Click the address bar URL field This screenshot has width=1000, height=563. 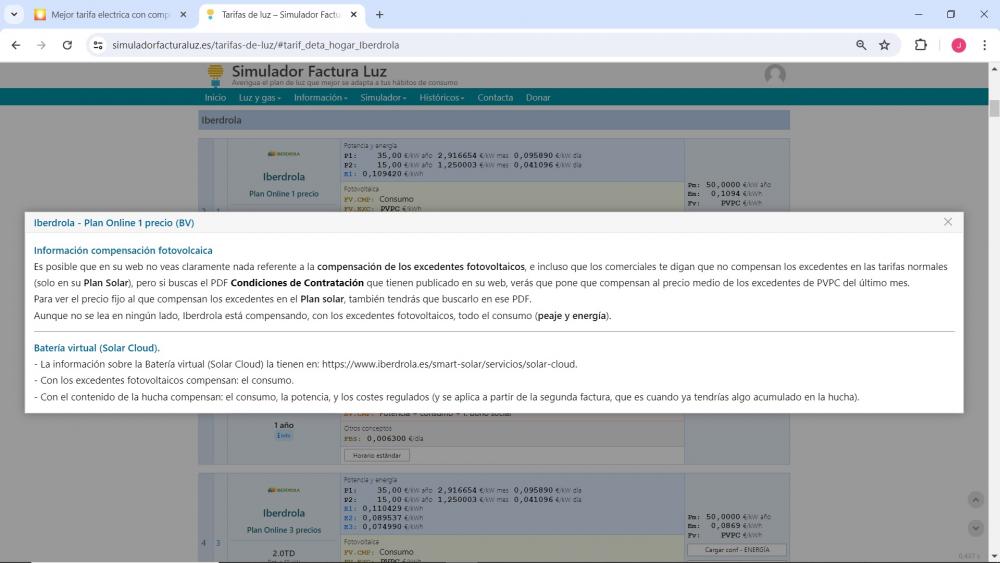click(472, 45)
